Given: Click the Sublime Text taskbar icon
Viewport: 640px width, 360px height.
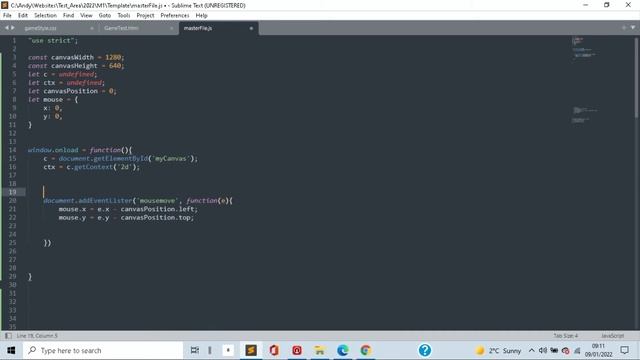Looking at the screenshot, I should (x=251, y=350).
